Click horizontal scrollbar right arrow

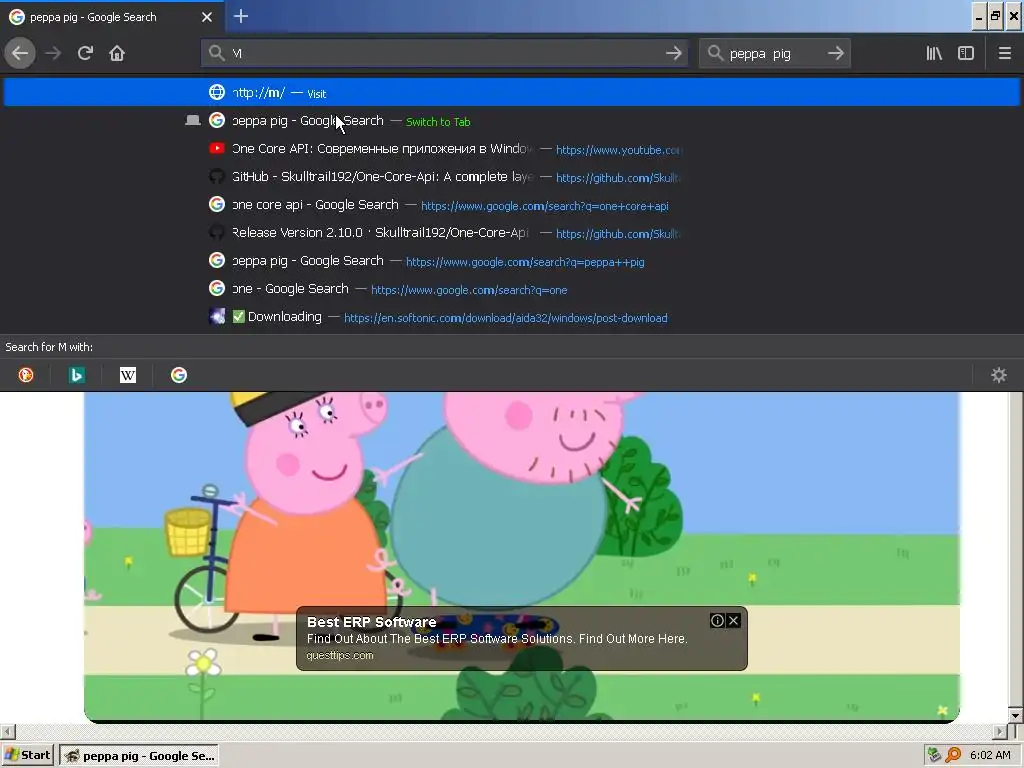point(1000,731)
